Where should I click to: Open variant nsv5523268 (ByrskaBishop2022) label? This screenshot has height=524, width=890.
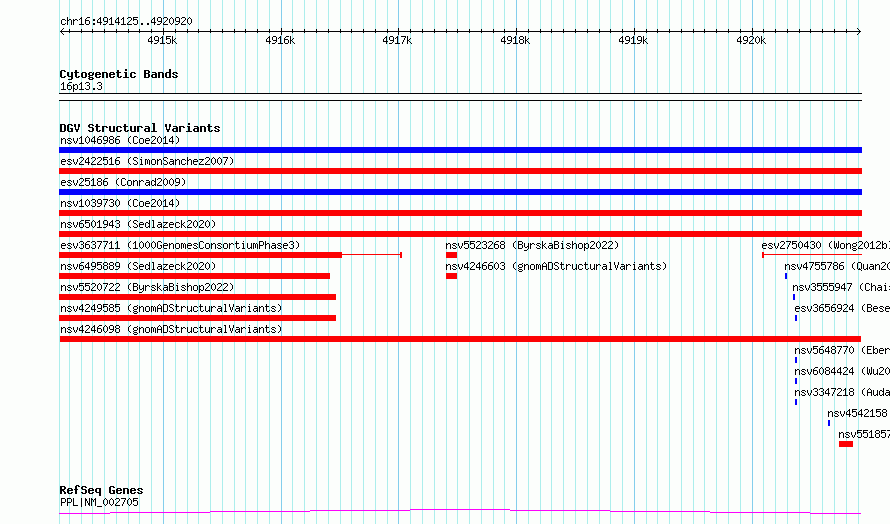[532, 245]
